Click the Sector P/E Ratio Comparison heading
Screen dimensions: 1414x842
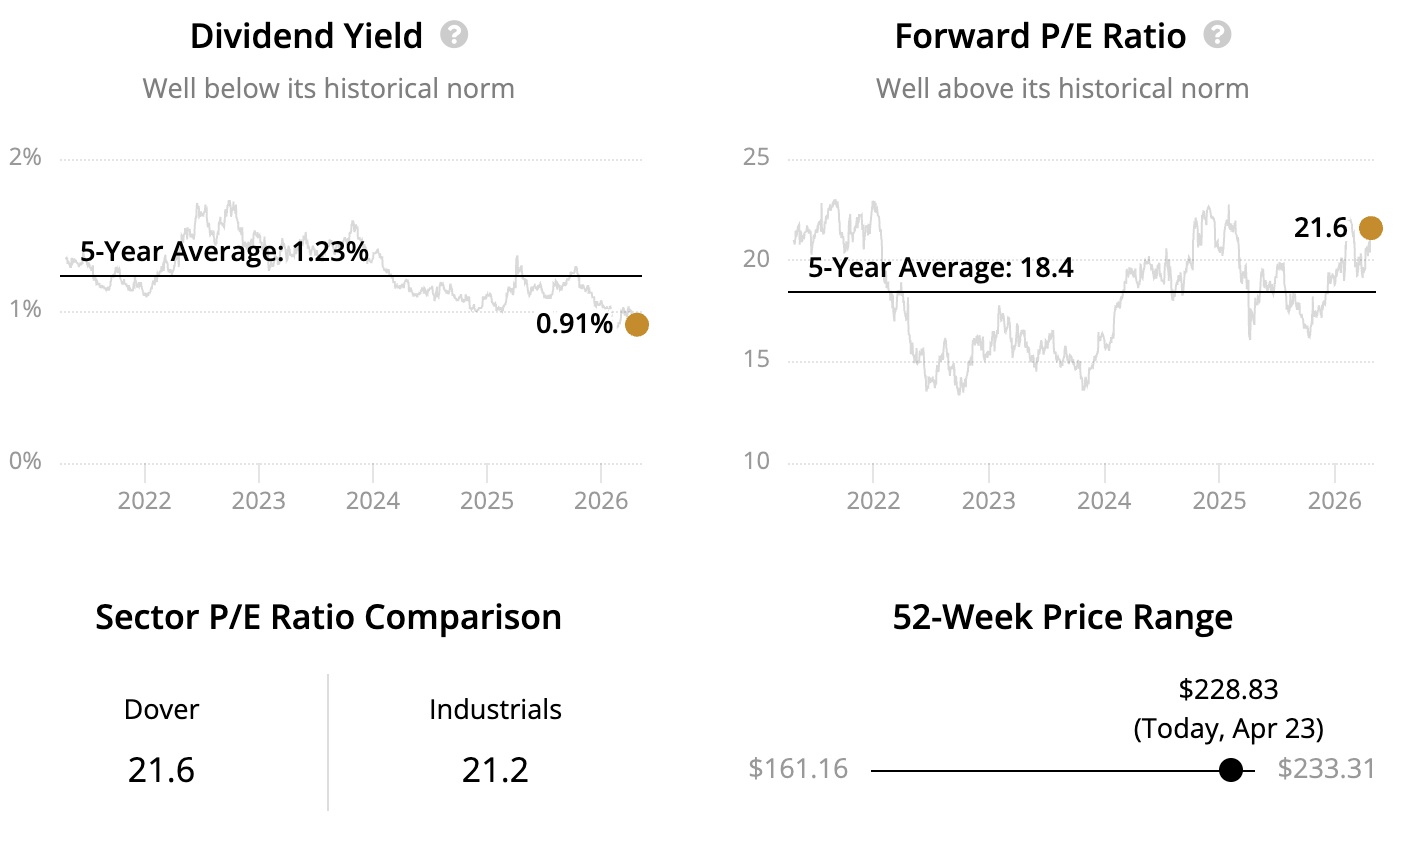[328, 617]
